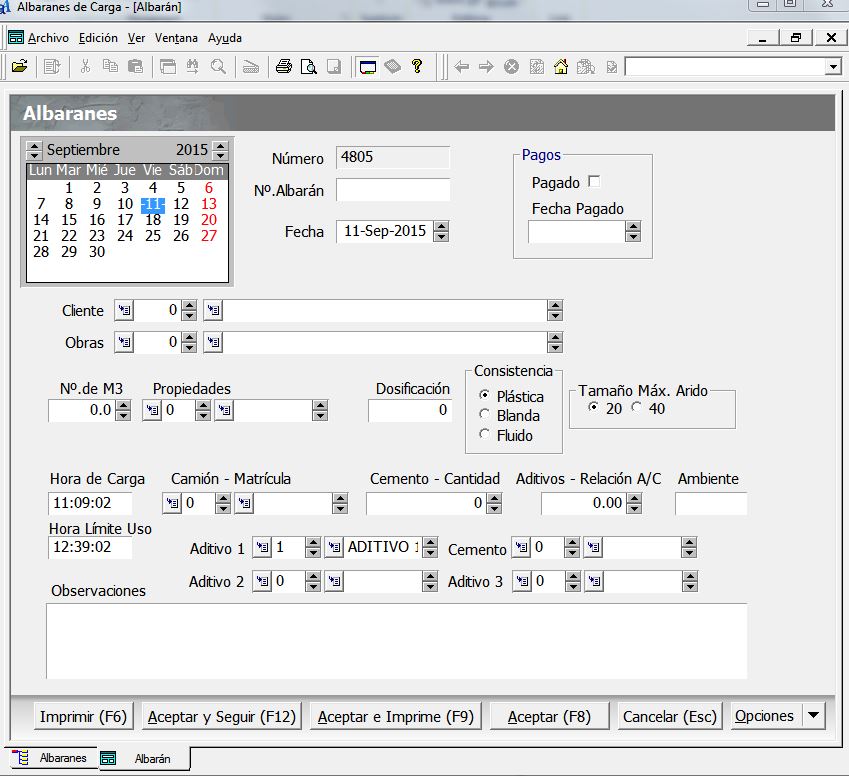849x776 pixels.
Task: Click into the Observaciones text area
Action: click(396, 640)
